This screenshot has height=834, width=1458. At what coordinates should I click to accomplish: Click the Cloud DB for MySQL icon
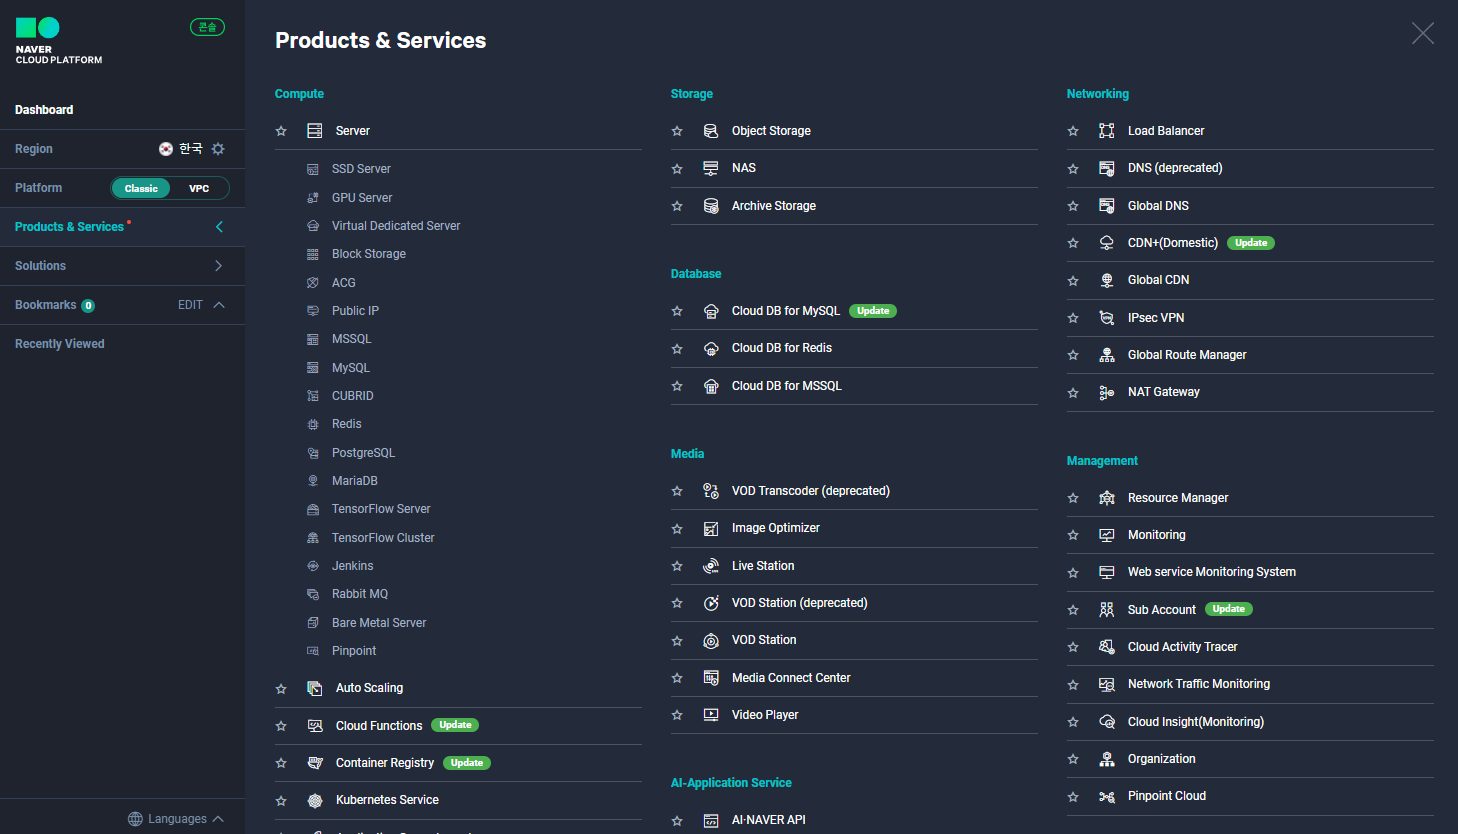click(711, 311)
